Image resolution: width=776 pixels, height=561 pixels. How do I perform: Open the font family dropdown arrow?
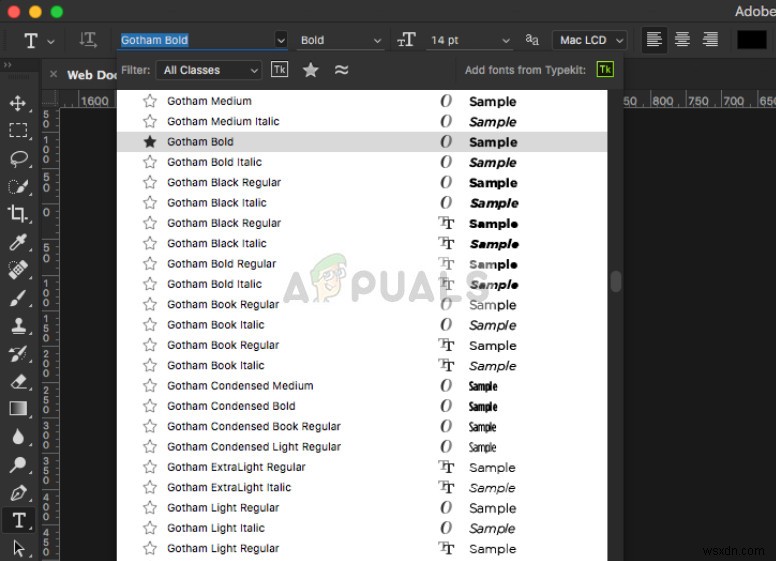coord(281,40)
